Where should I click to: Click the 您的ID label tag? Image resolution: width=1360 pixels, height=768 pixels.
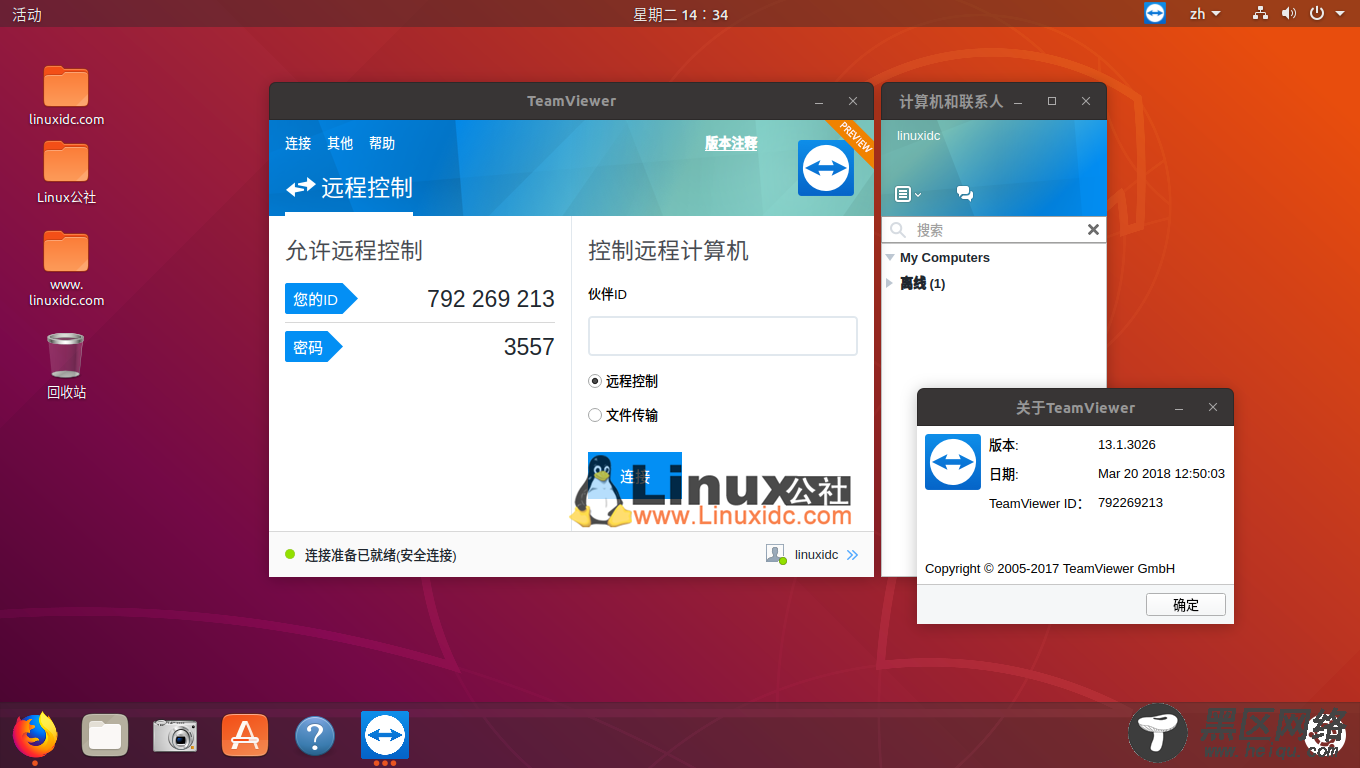tap(321, 299)
